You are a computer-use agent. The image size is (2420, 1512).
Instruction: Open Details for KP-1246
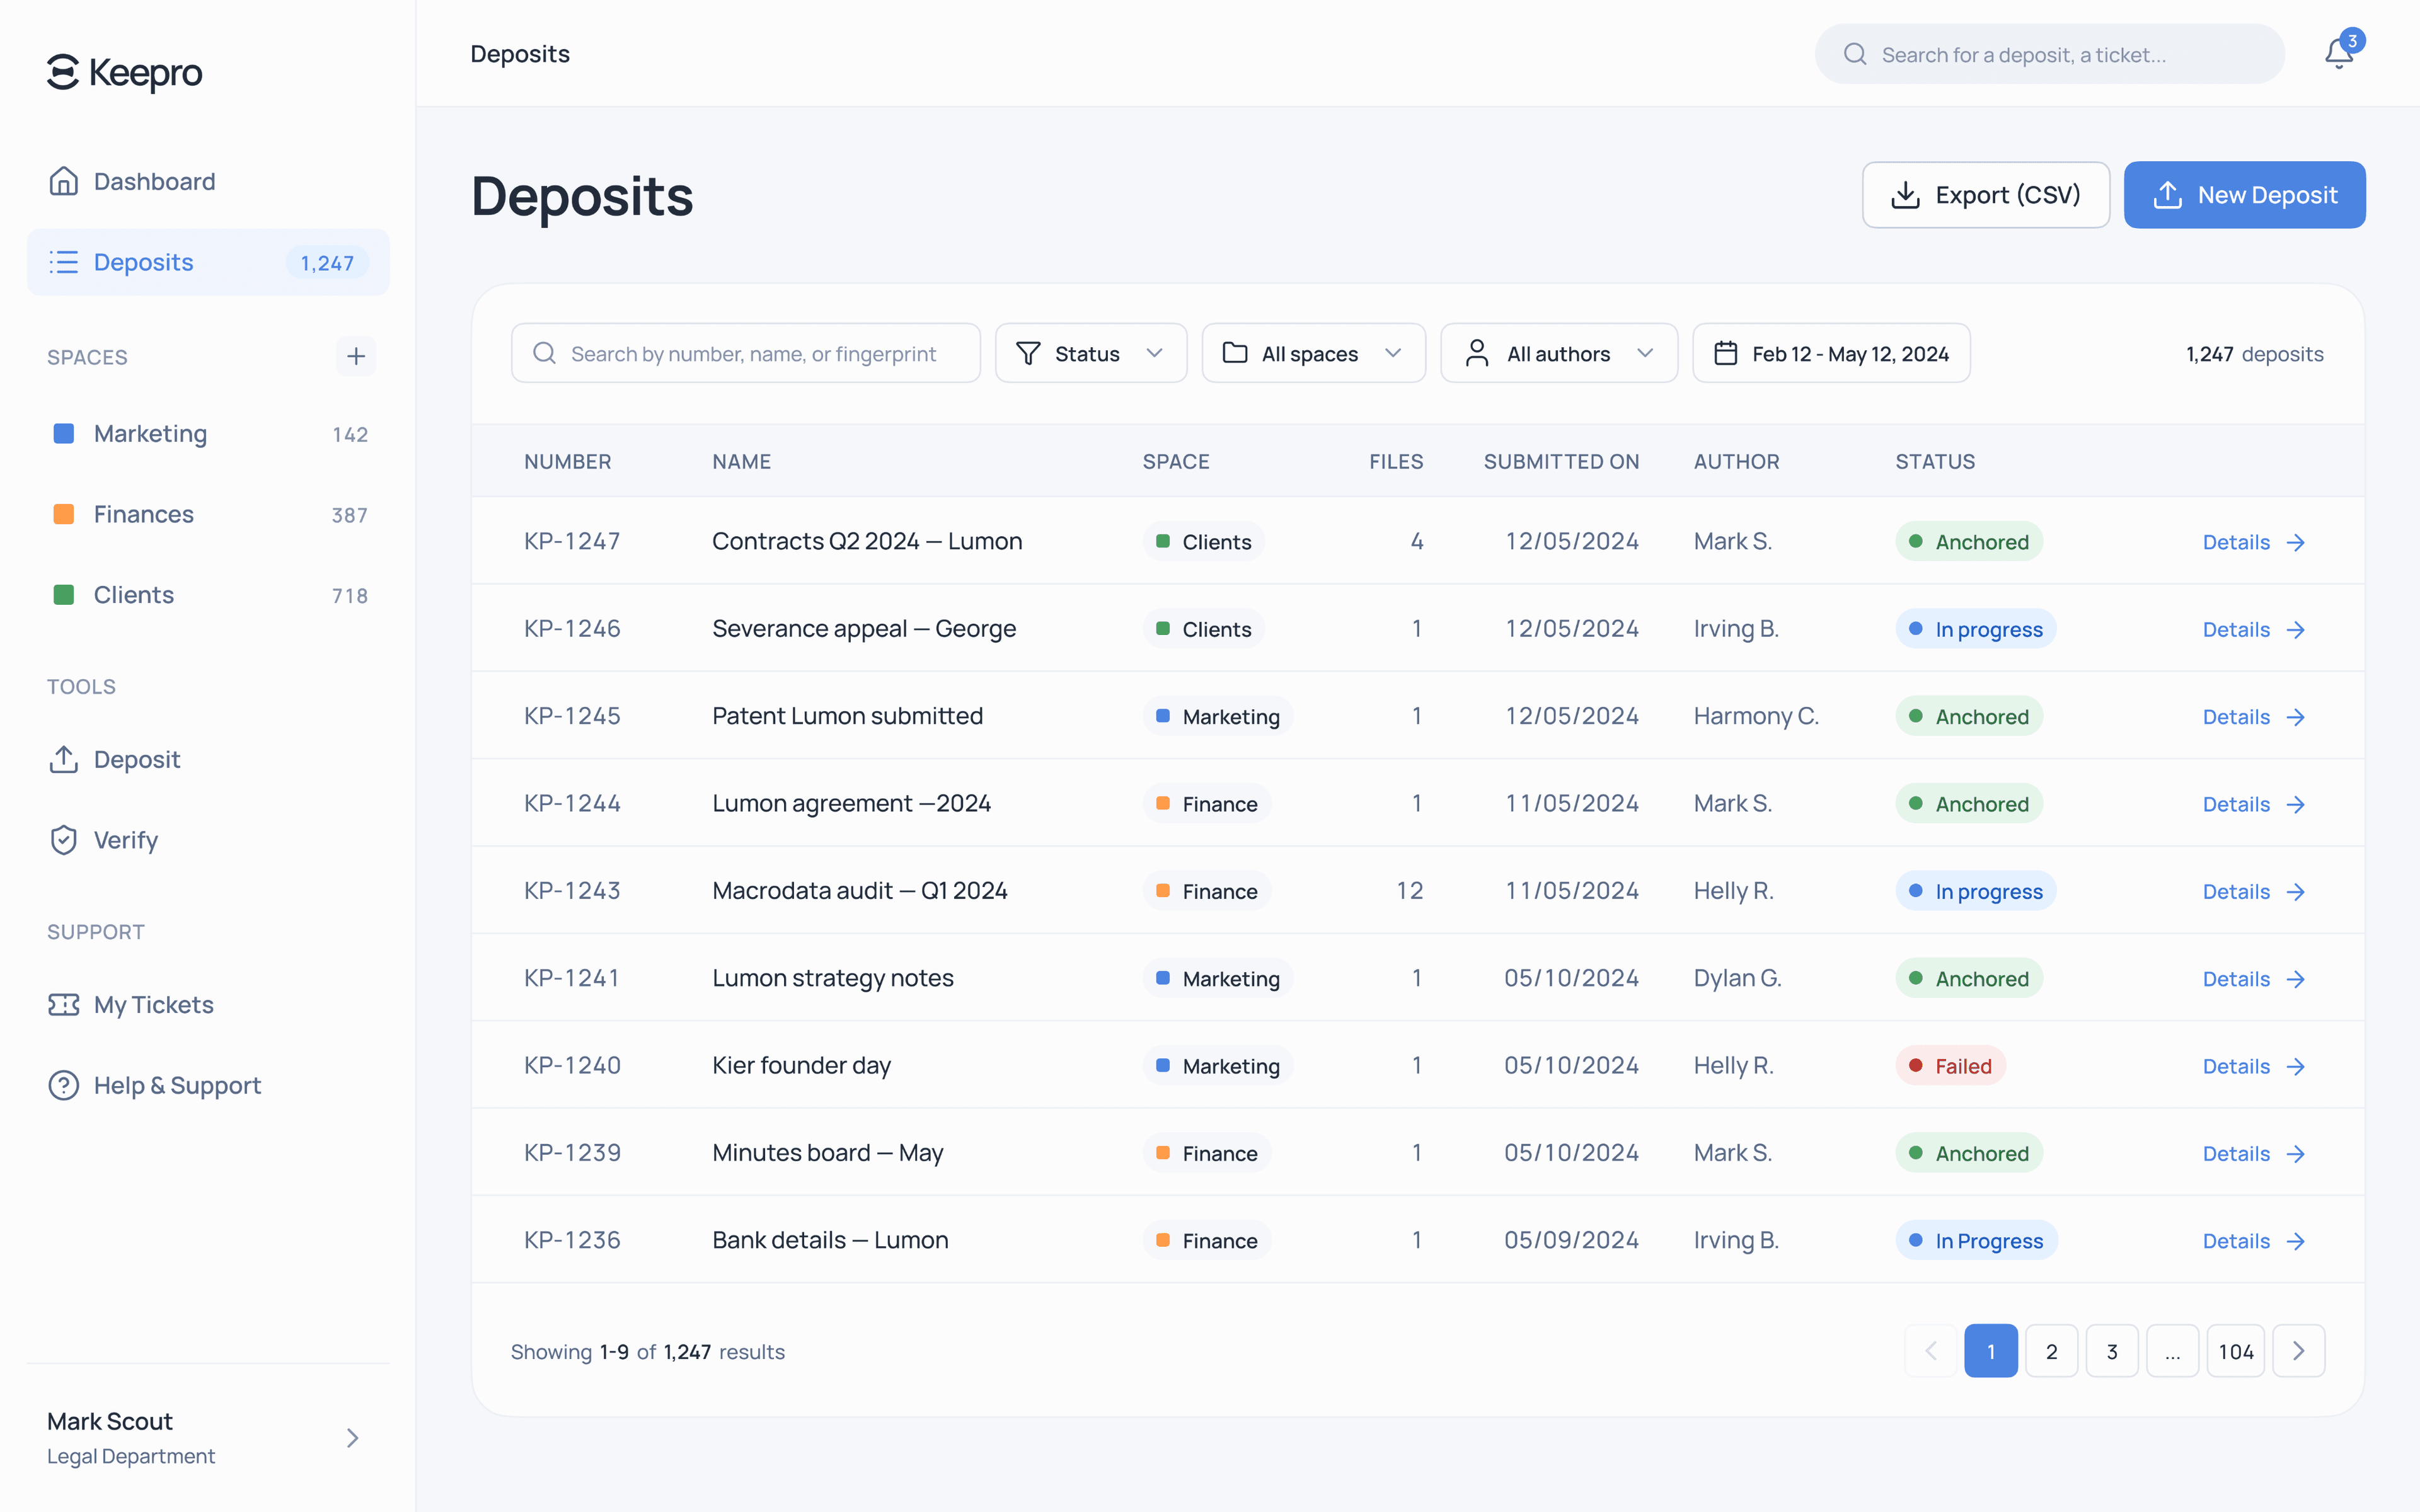2254,629
